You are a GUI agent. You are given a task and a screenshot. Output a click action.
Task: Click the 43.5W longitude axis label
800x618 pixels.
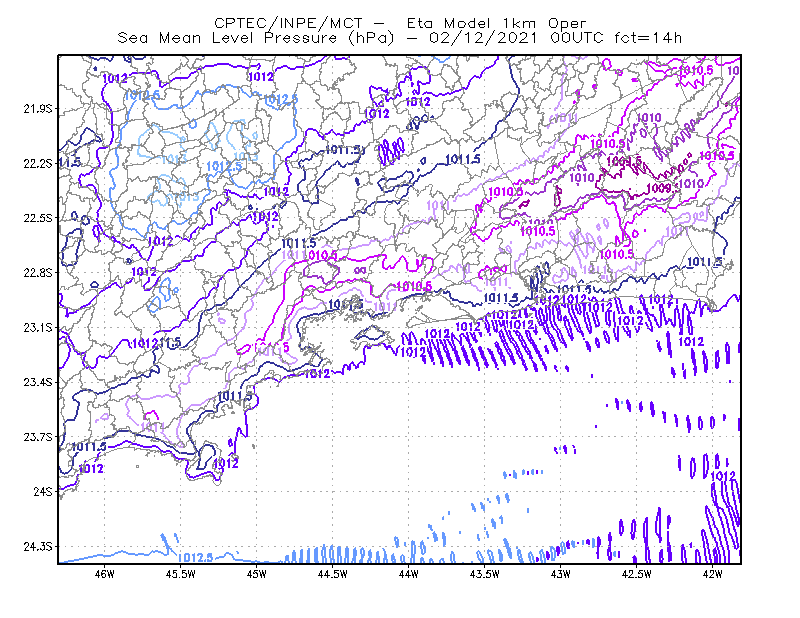click(x=485, y=574)
